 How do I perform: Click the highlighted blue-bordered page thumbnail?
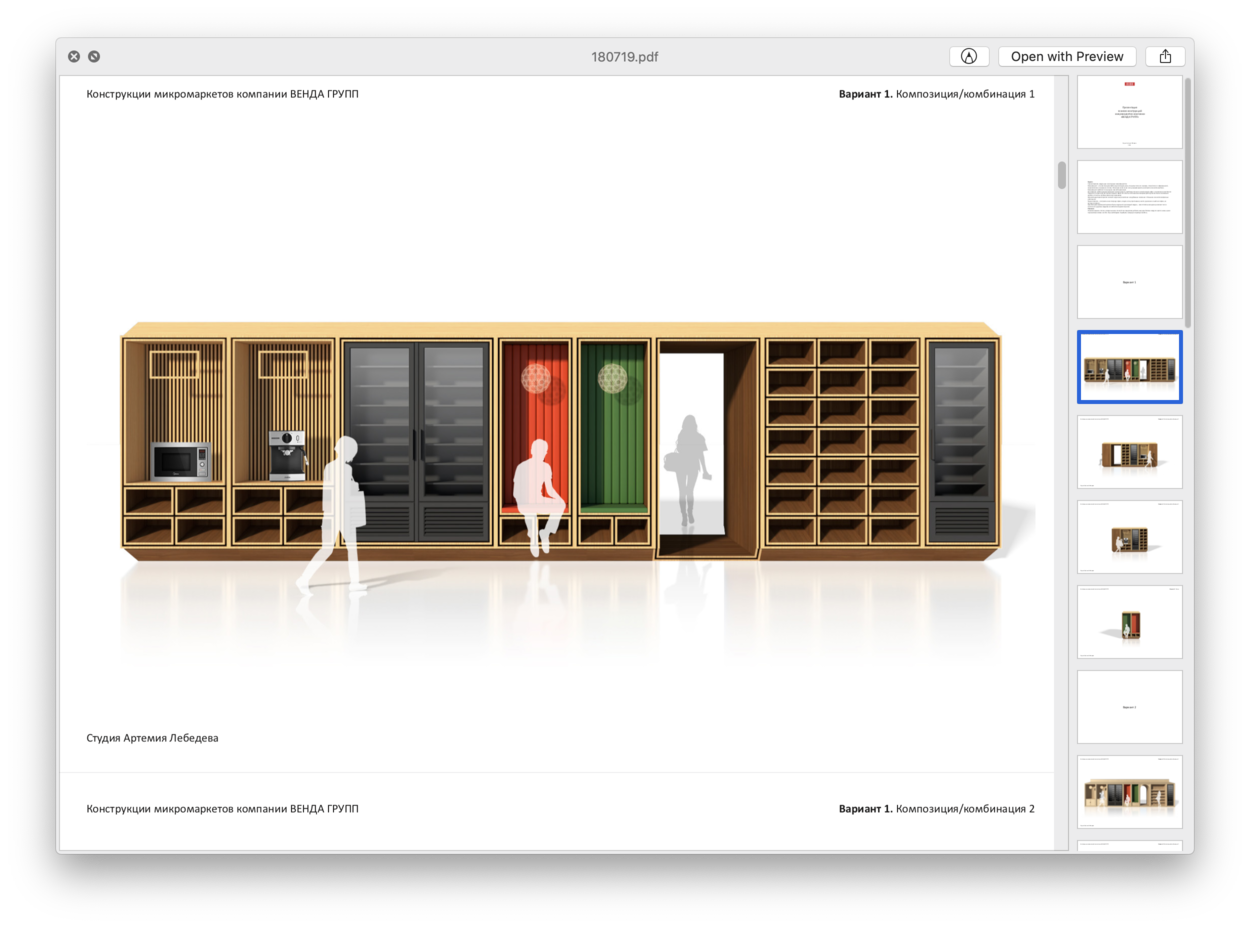1129,367
